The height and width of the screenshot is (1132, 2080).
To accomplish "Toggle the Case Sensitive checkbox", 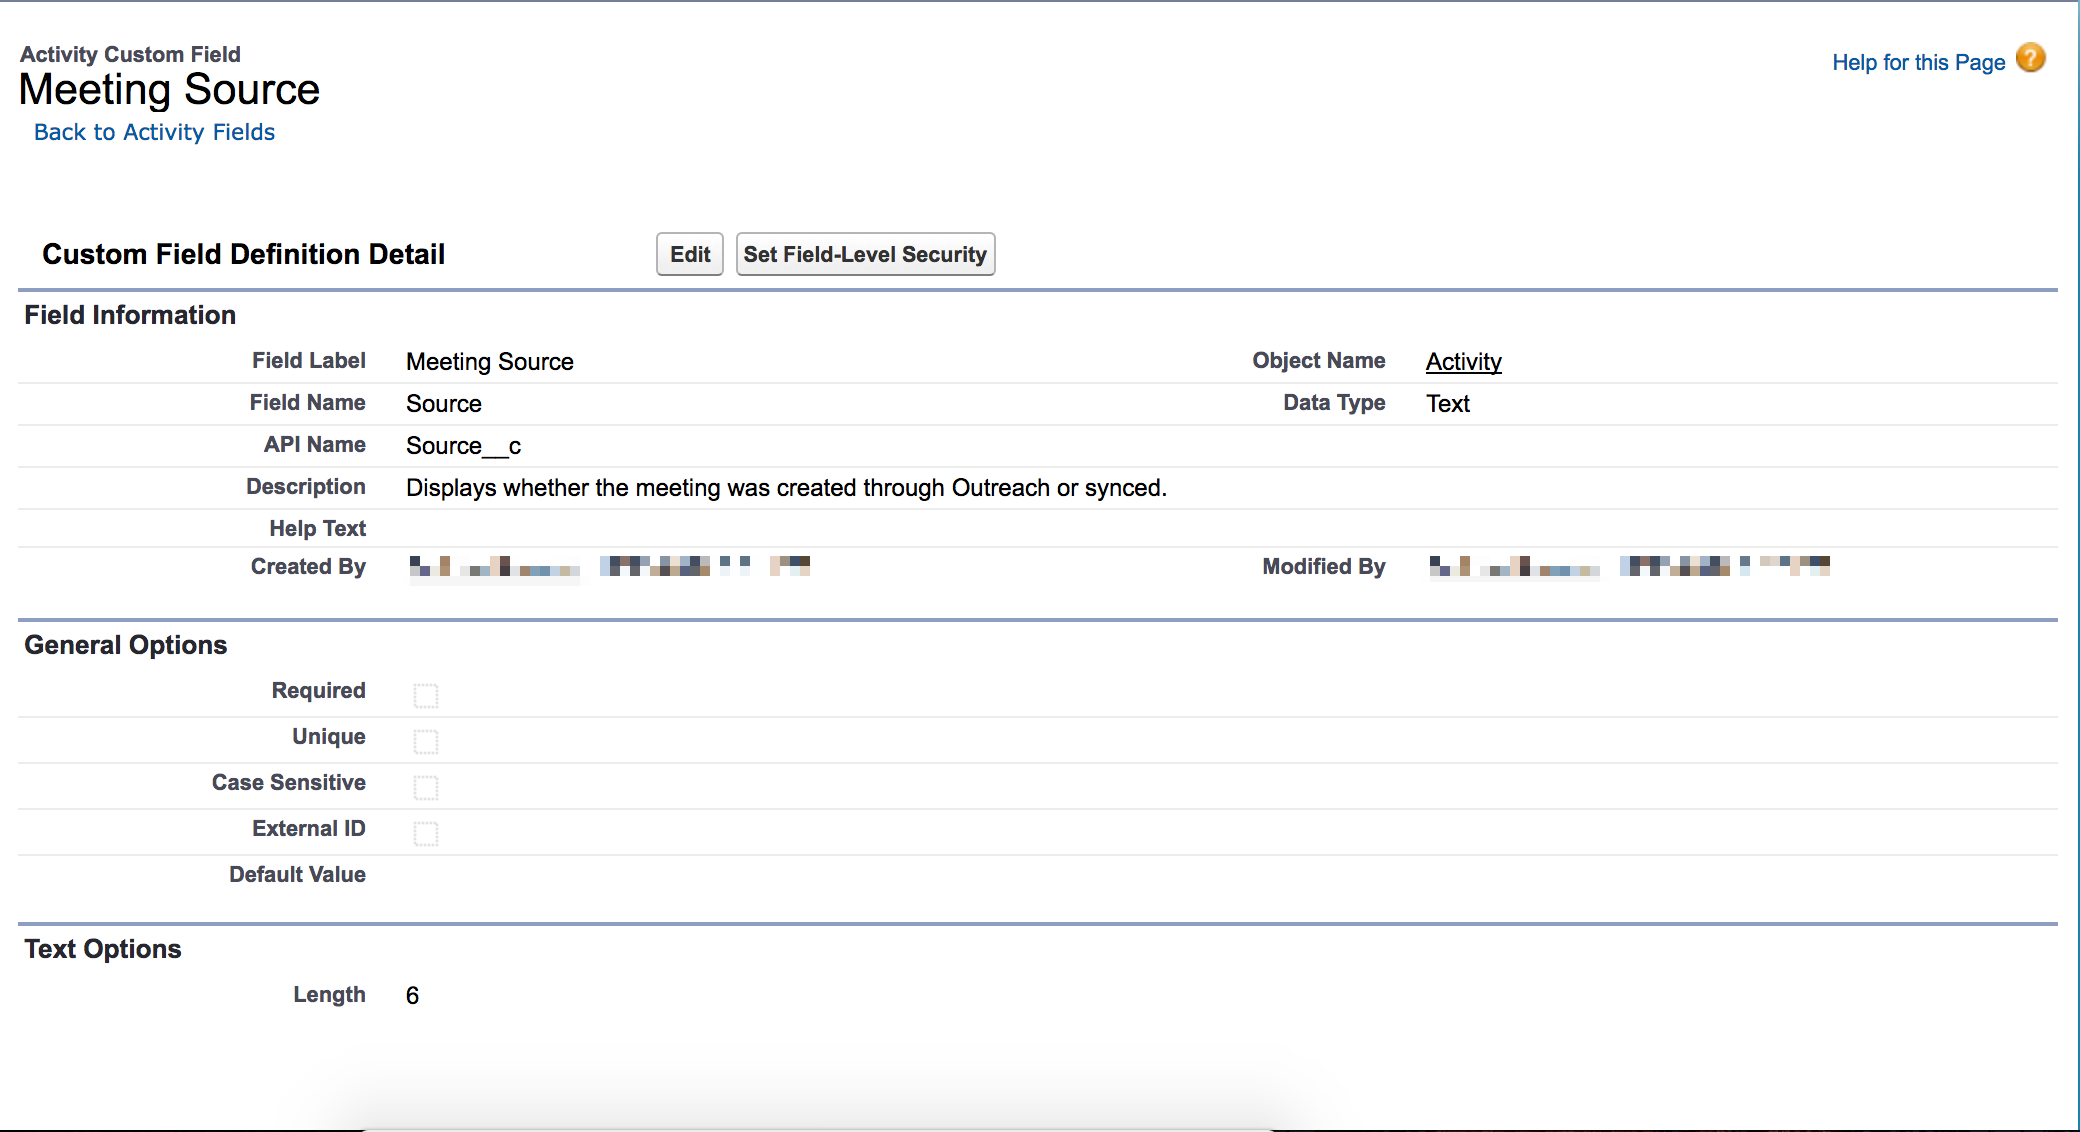I will click(426, 787).
